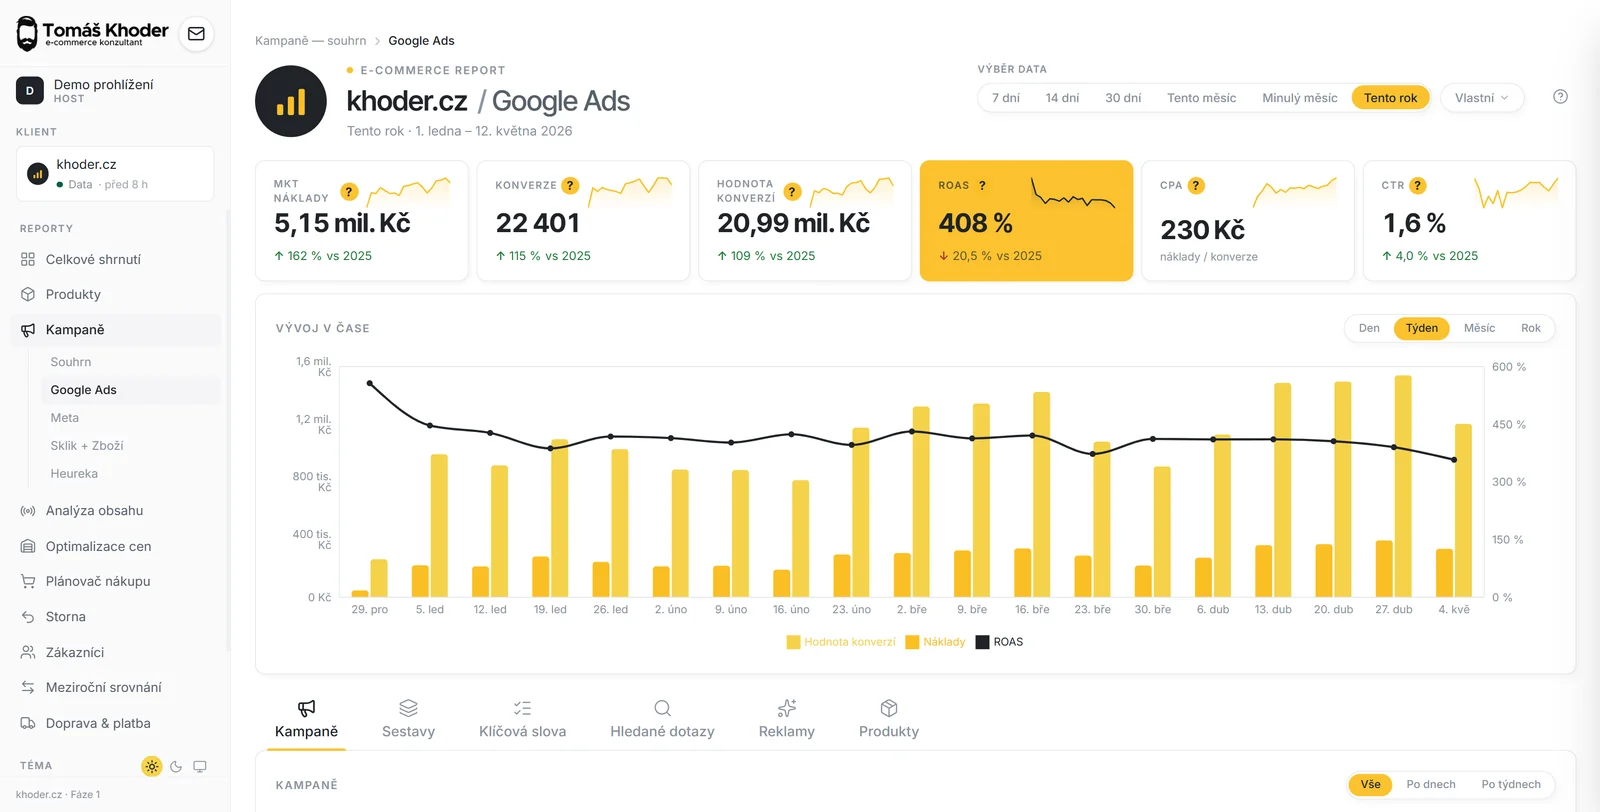Click the 27. dub conversion value bar
Image resolution: width=1600 pixels, height=812 pixels.
click(1403, 486)
